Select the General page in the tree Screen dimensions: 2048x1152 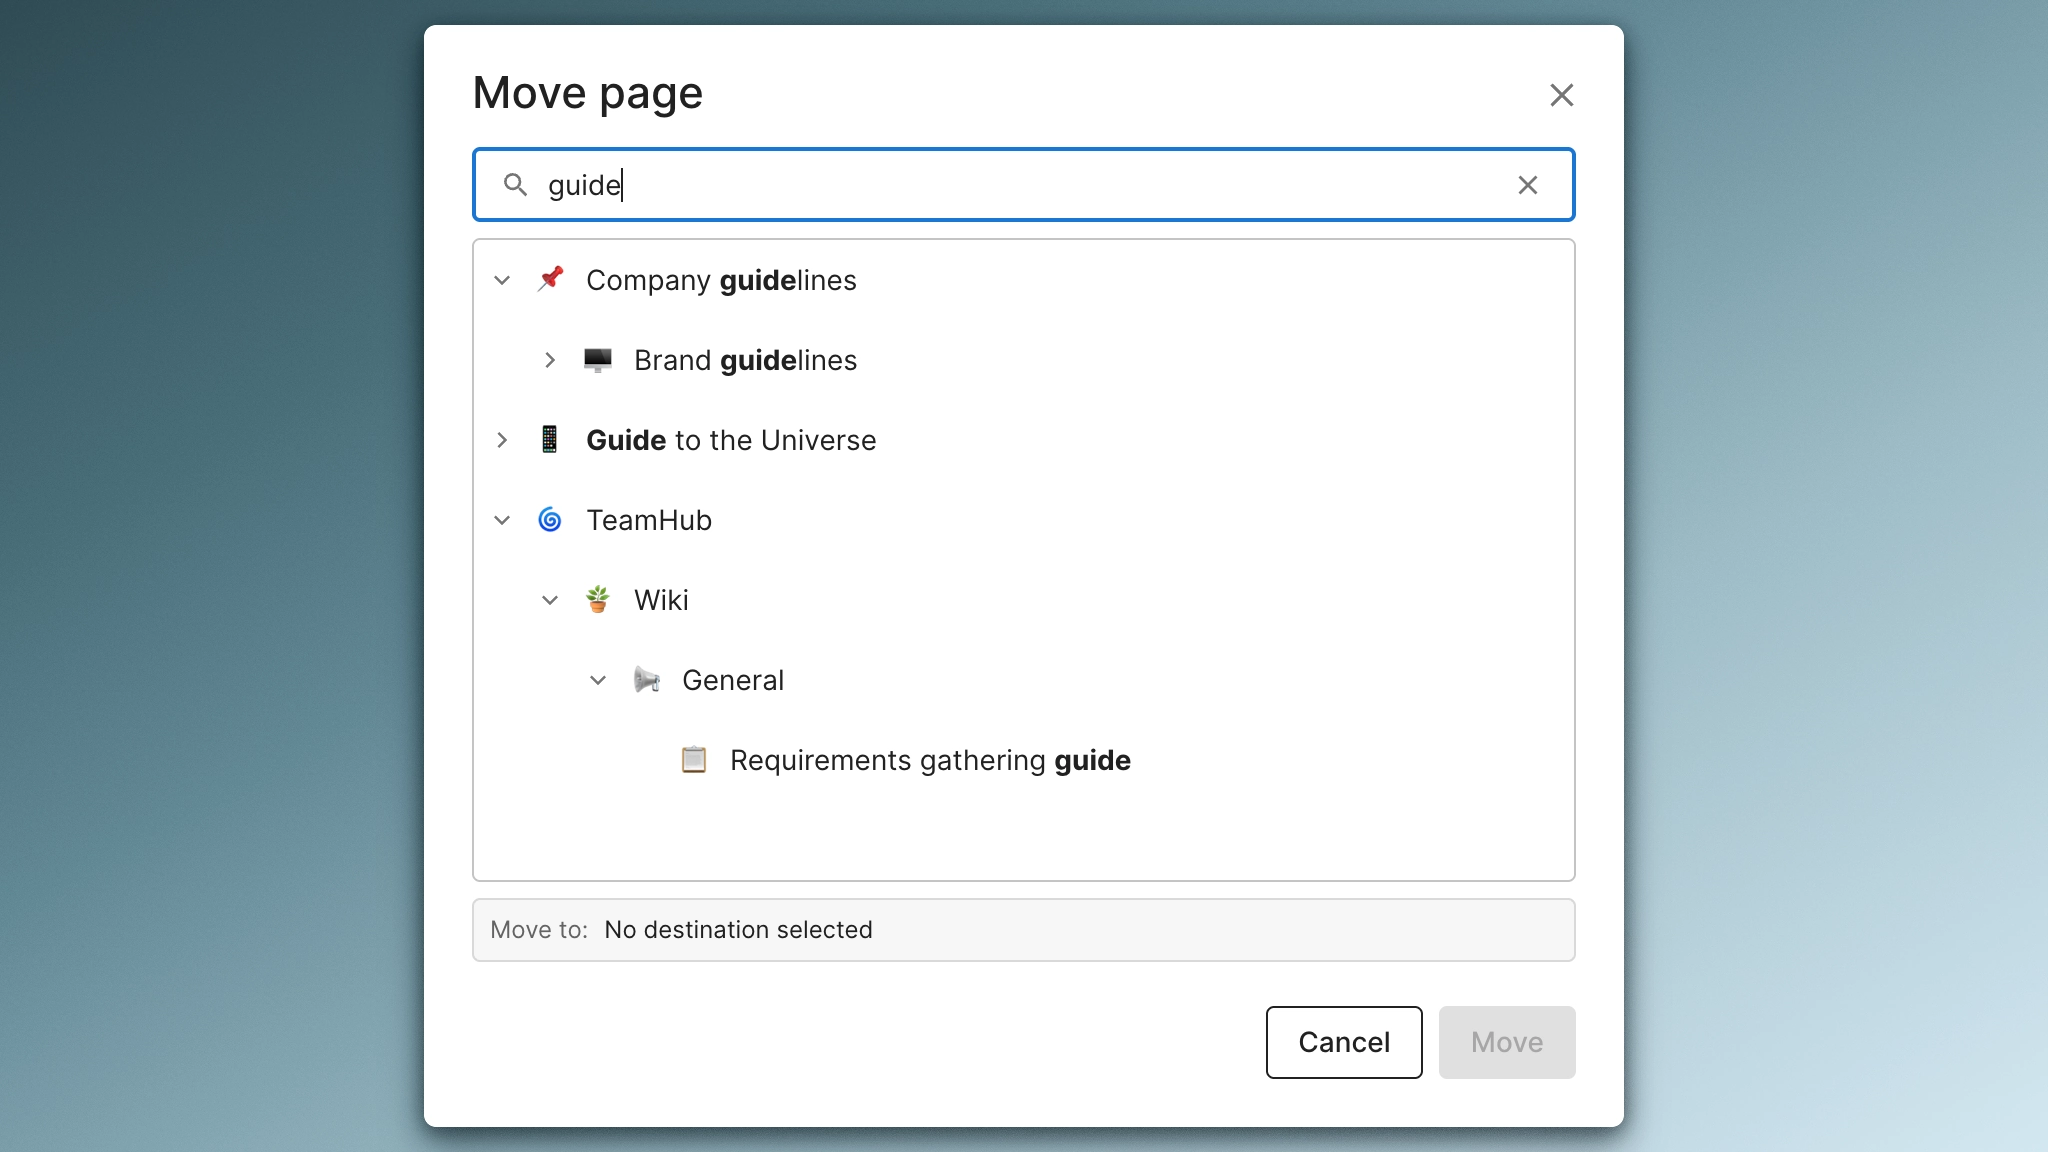tap(733, 680)
